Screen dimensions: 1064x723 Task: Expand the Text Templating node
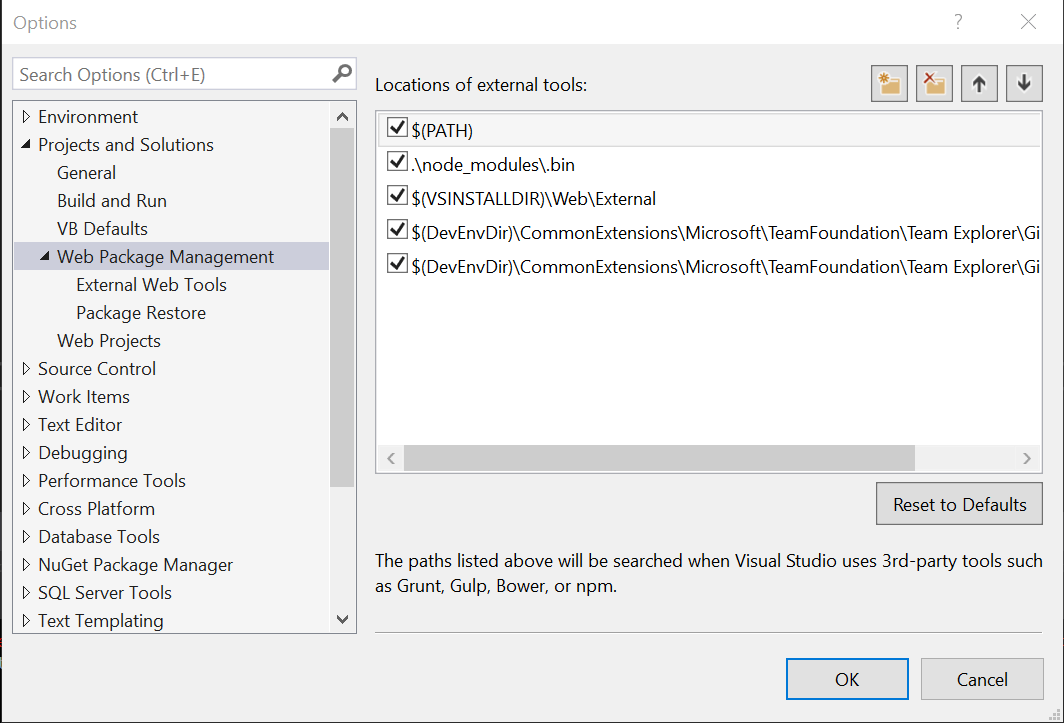(x=26, y=620)
